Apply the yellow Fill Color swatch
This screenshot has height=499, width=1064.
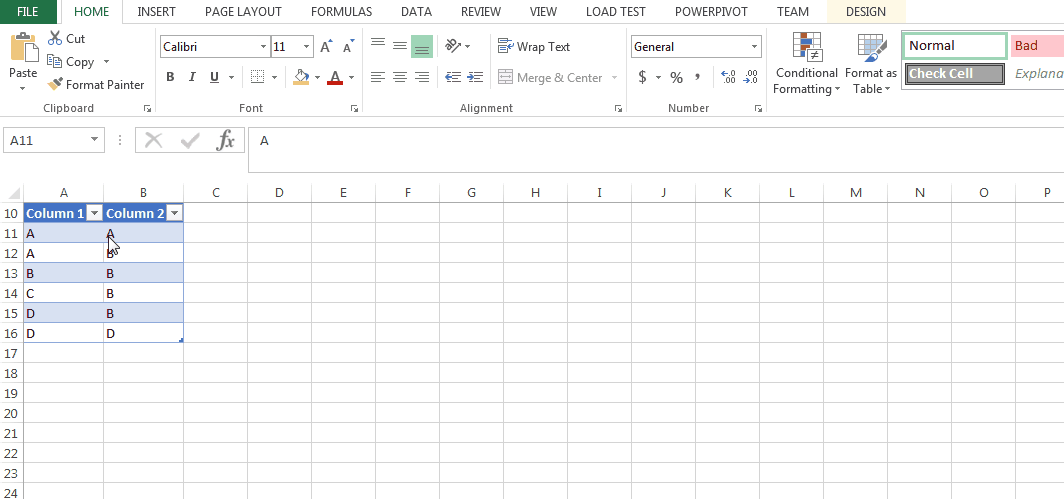(x=301, y=77)
